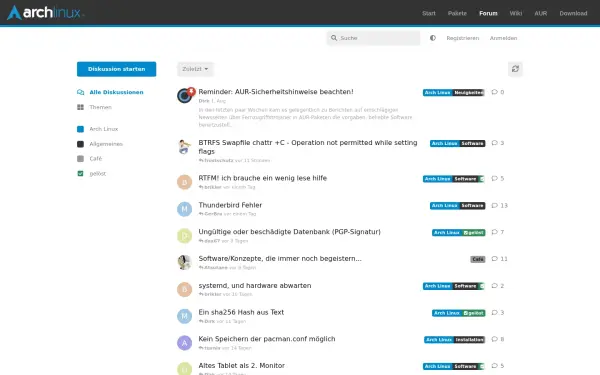
Task: Start a new discussion with Diskussion starten
Action: [116, 69]
